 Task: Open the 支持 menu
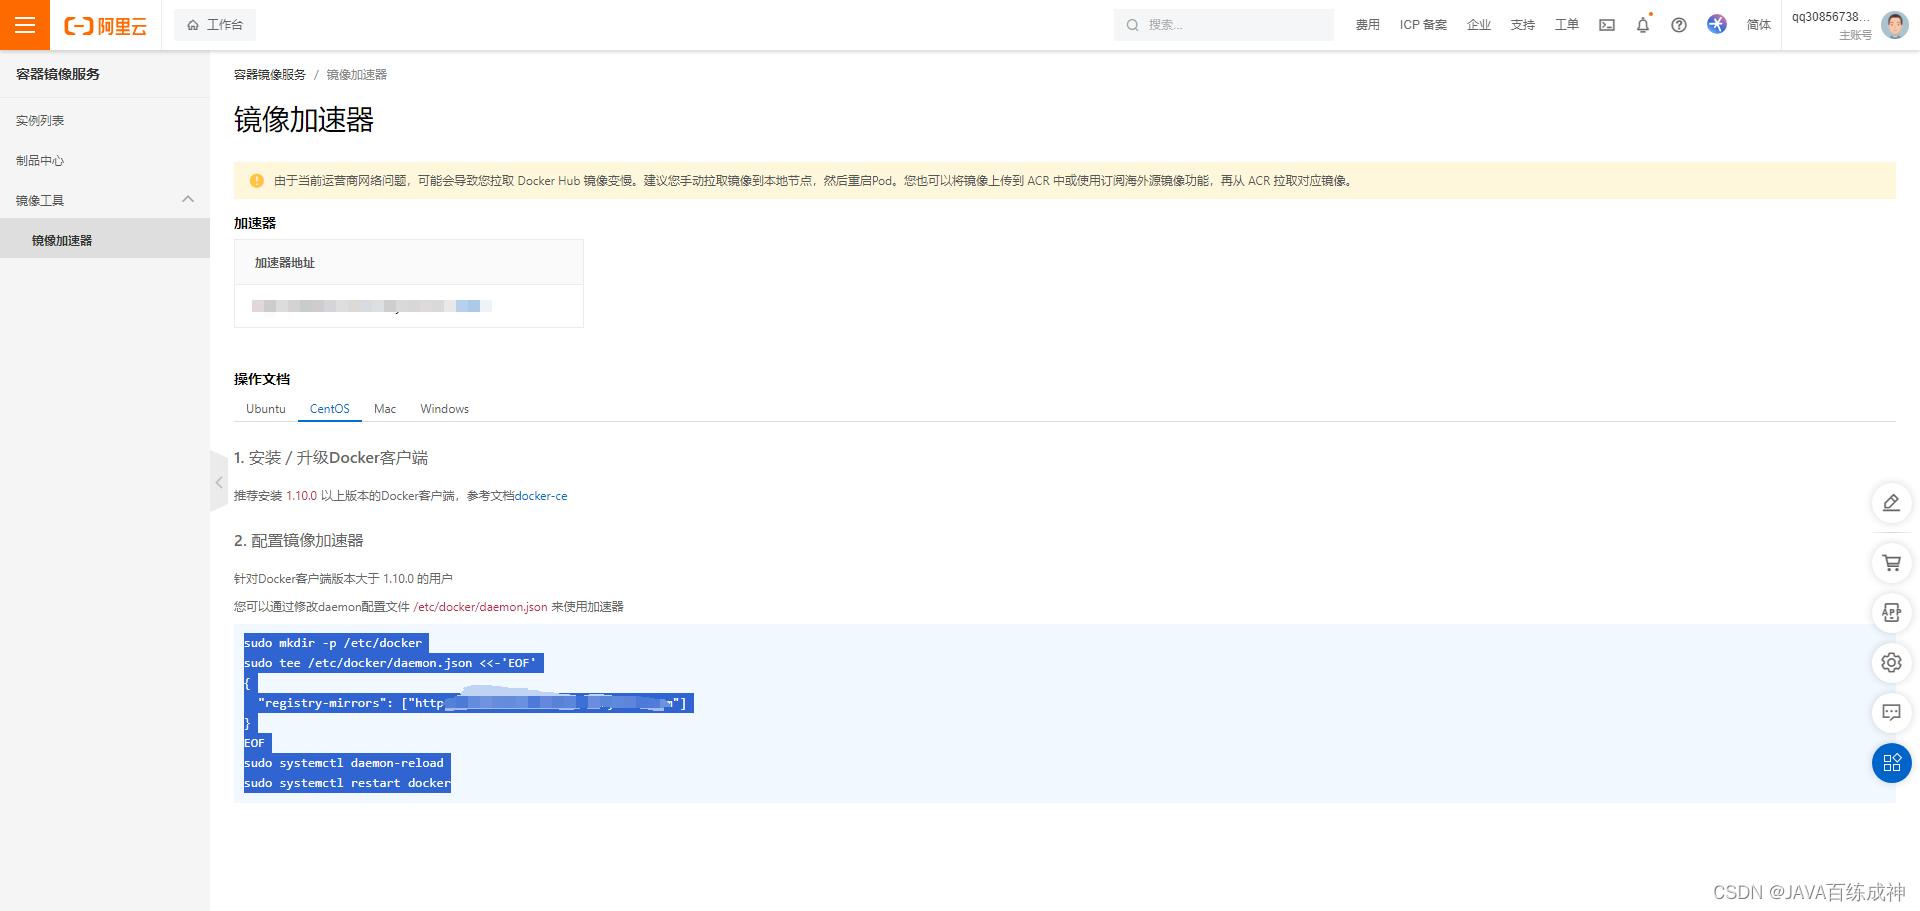click(1522, 25)
